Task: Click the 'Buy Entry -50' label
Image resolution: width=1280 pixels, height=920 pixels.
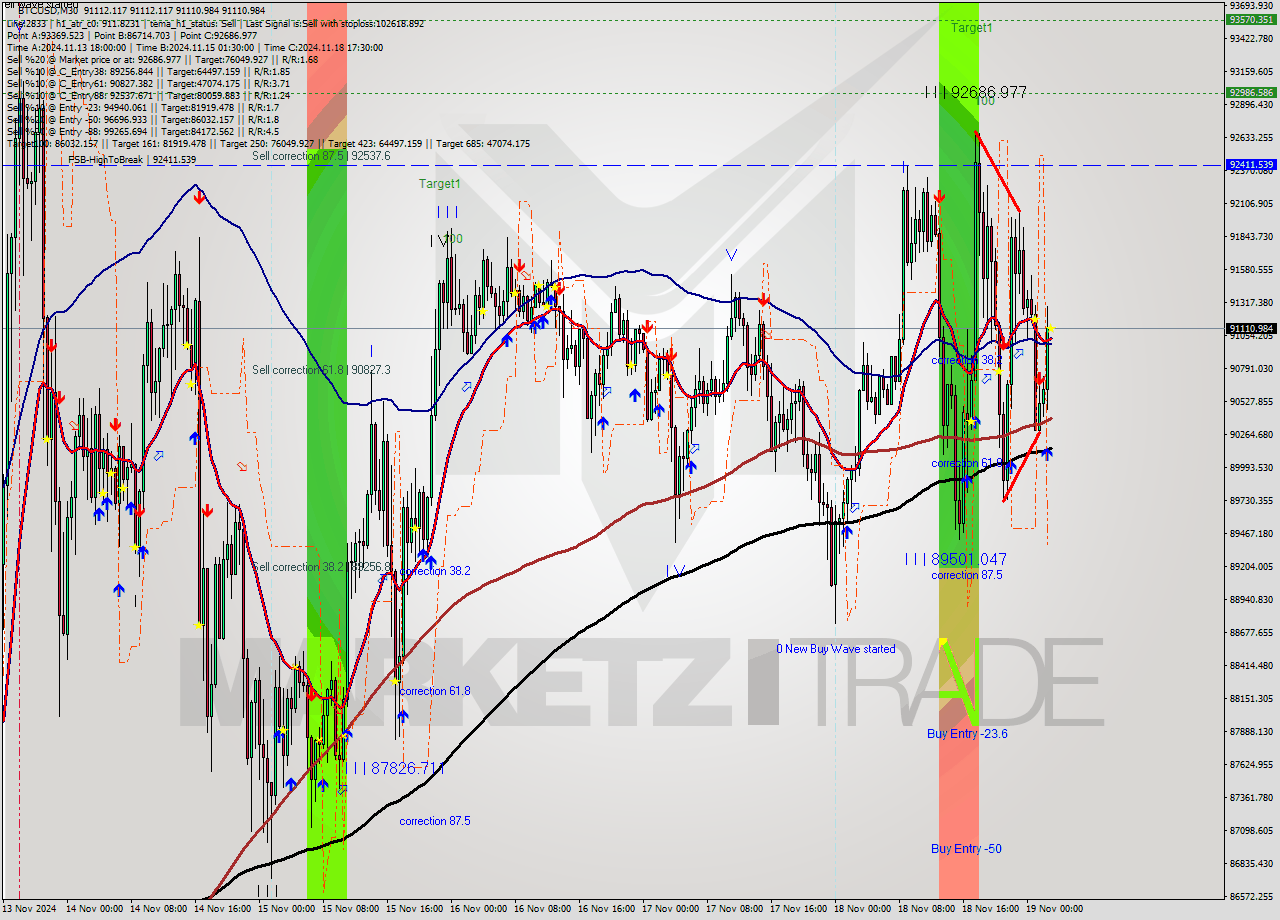Action: pos(966,849)
